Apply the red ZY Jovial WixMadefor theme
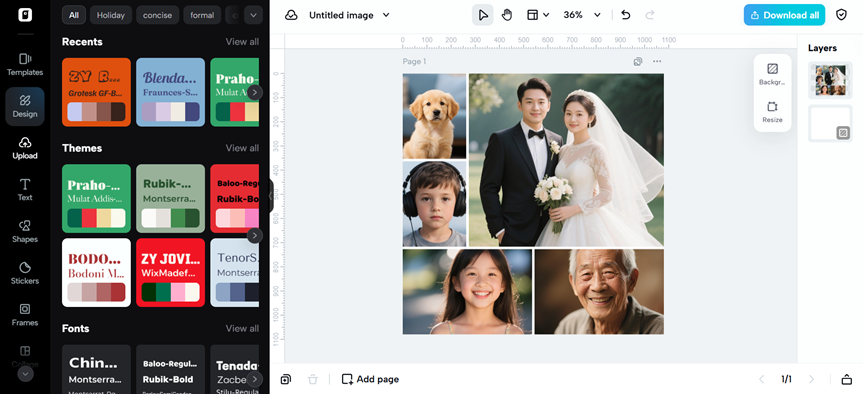The image size is (863, 394). point(171,272)
